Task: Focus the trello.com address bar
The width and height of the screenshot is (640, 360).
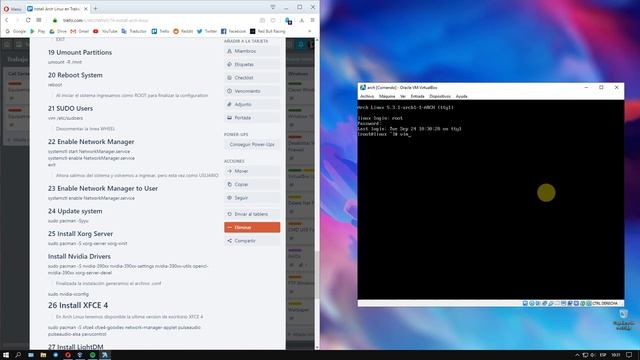Action: coord(155,20)
